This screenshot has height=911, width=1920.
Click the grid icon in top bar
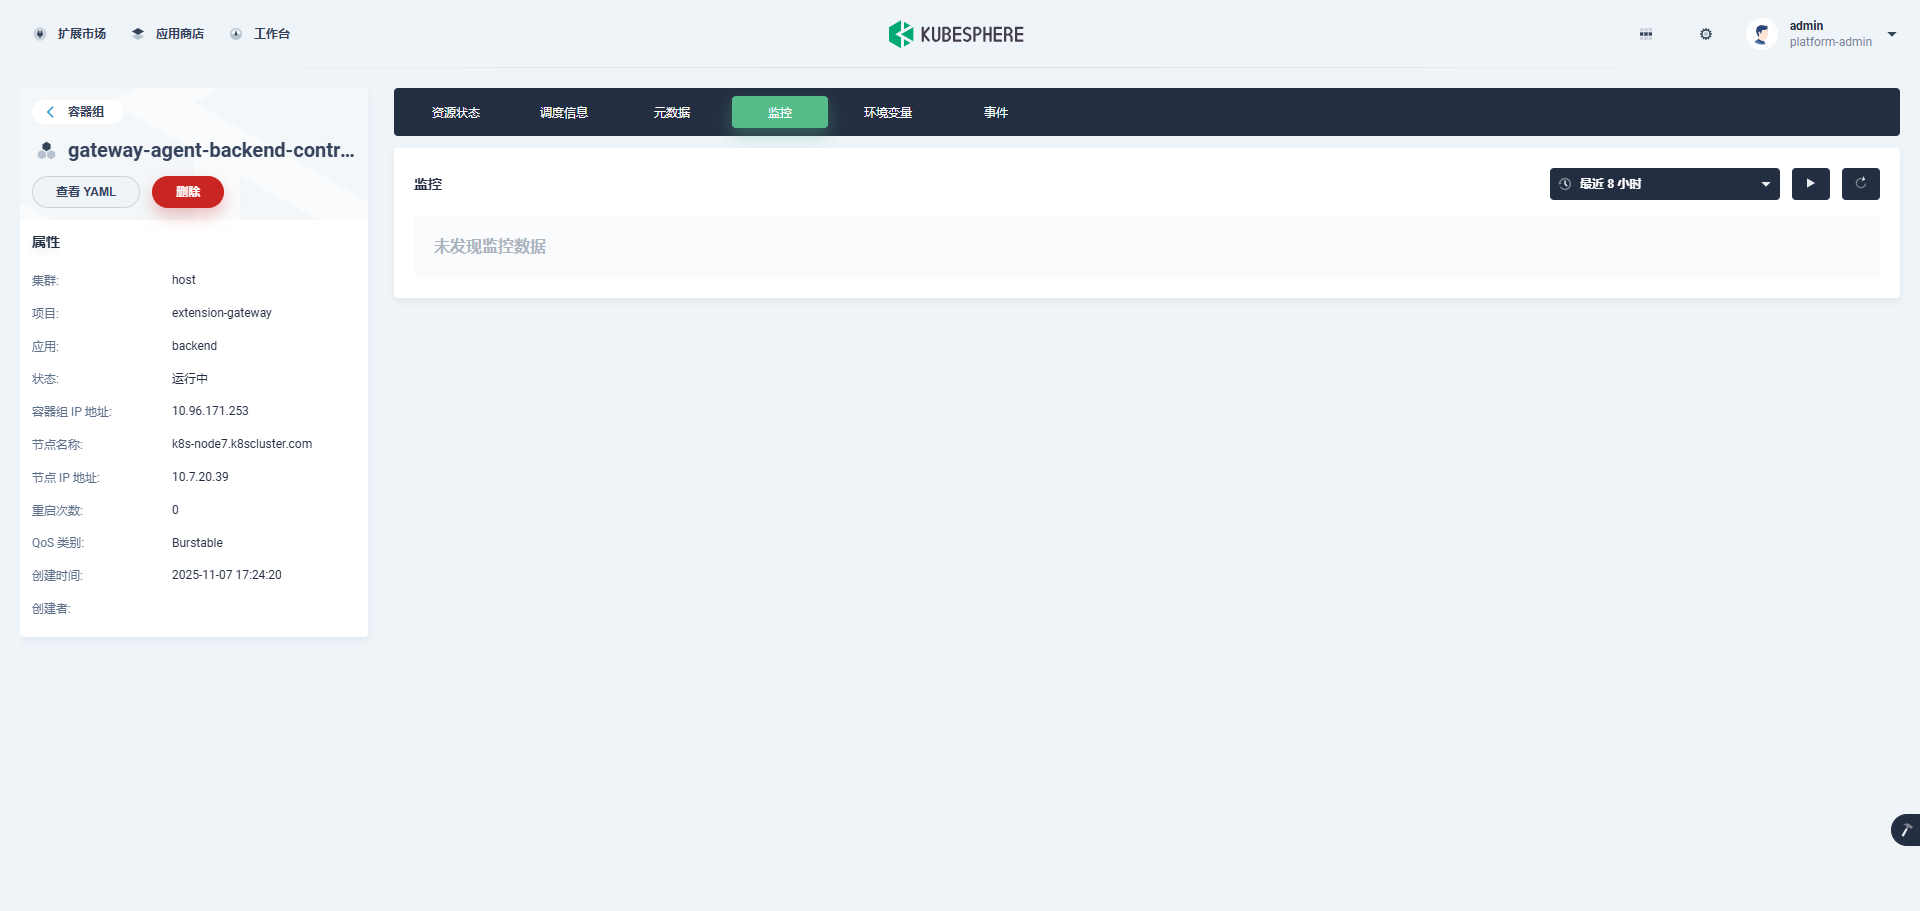click(x=1645, y=34)
